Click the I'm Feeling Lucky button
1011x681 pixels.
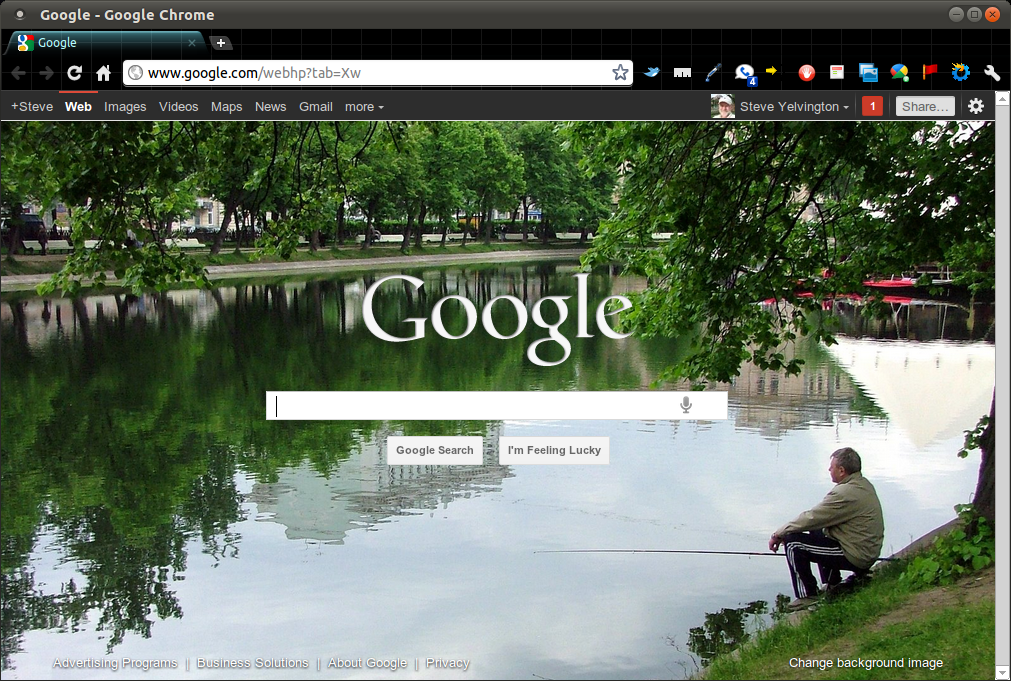click(554, 450)
